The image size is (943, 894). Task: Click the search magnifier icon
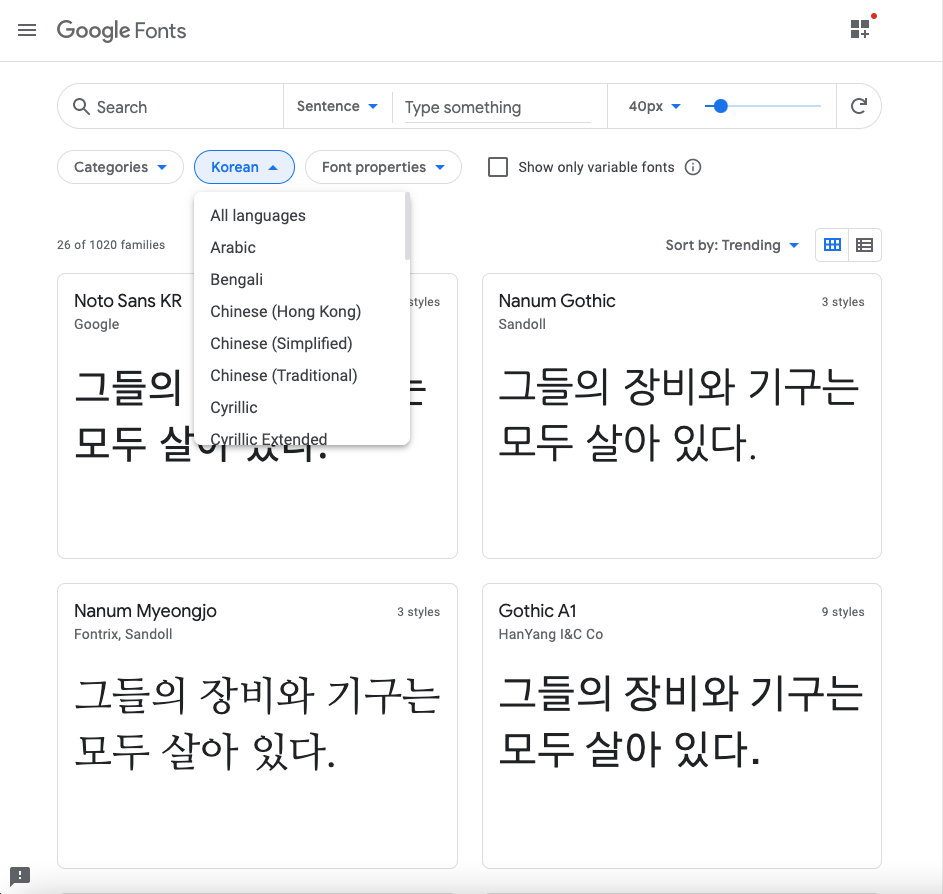tap(81, 106)
